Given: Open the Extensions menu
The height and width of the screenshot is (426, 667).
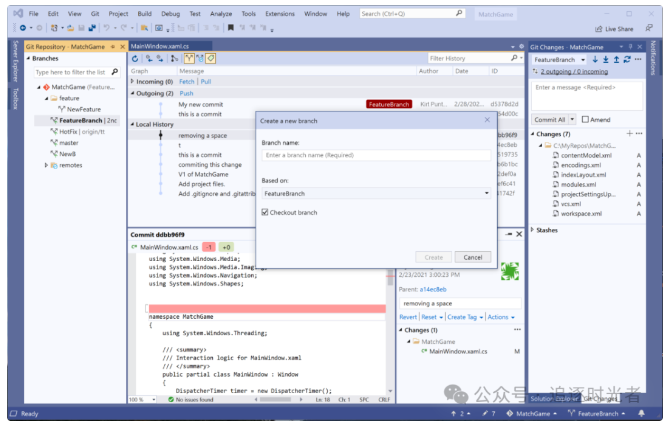Looking at the screenshot, I should [279, 14].
